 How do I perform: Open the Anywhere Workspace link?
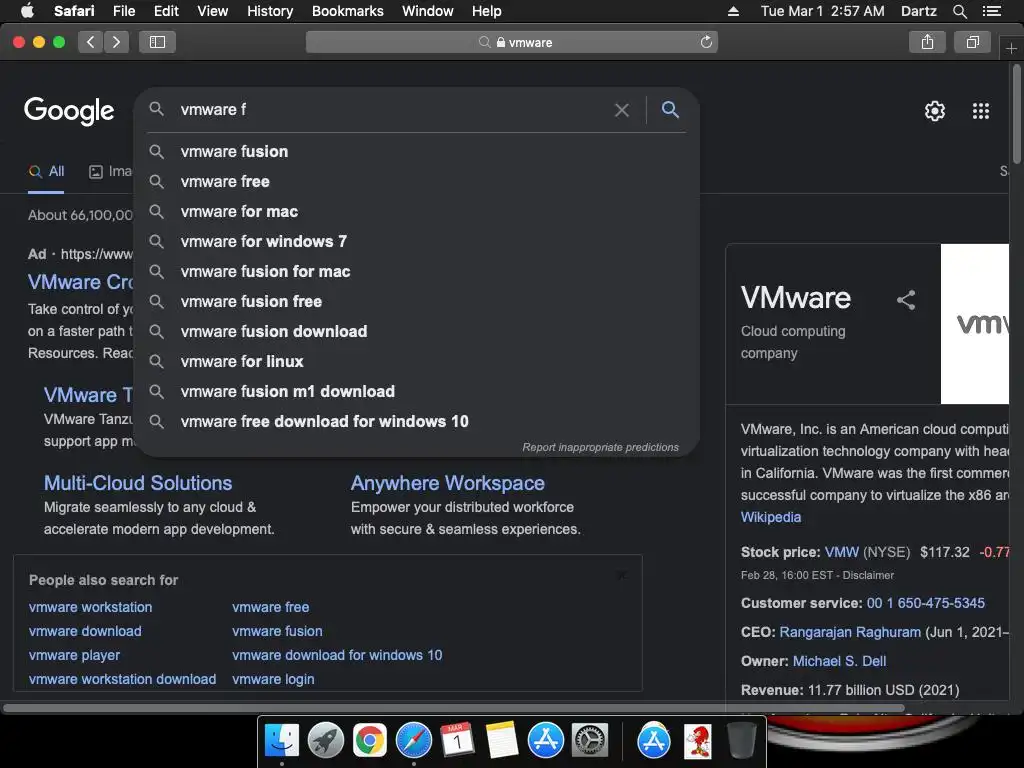(447, 483)
